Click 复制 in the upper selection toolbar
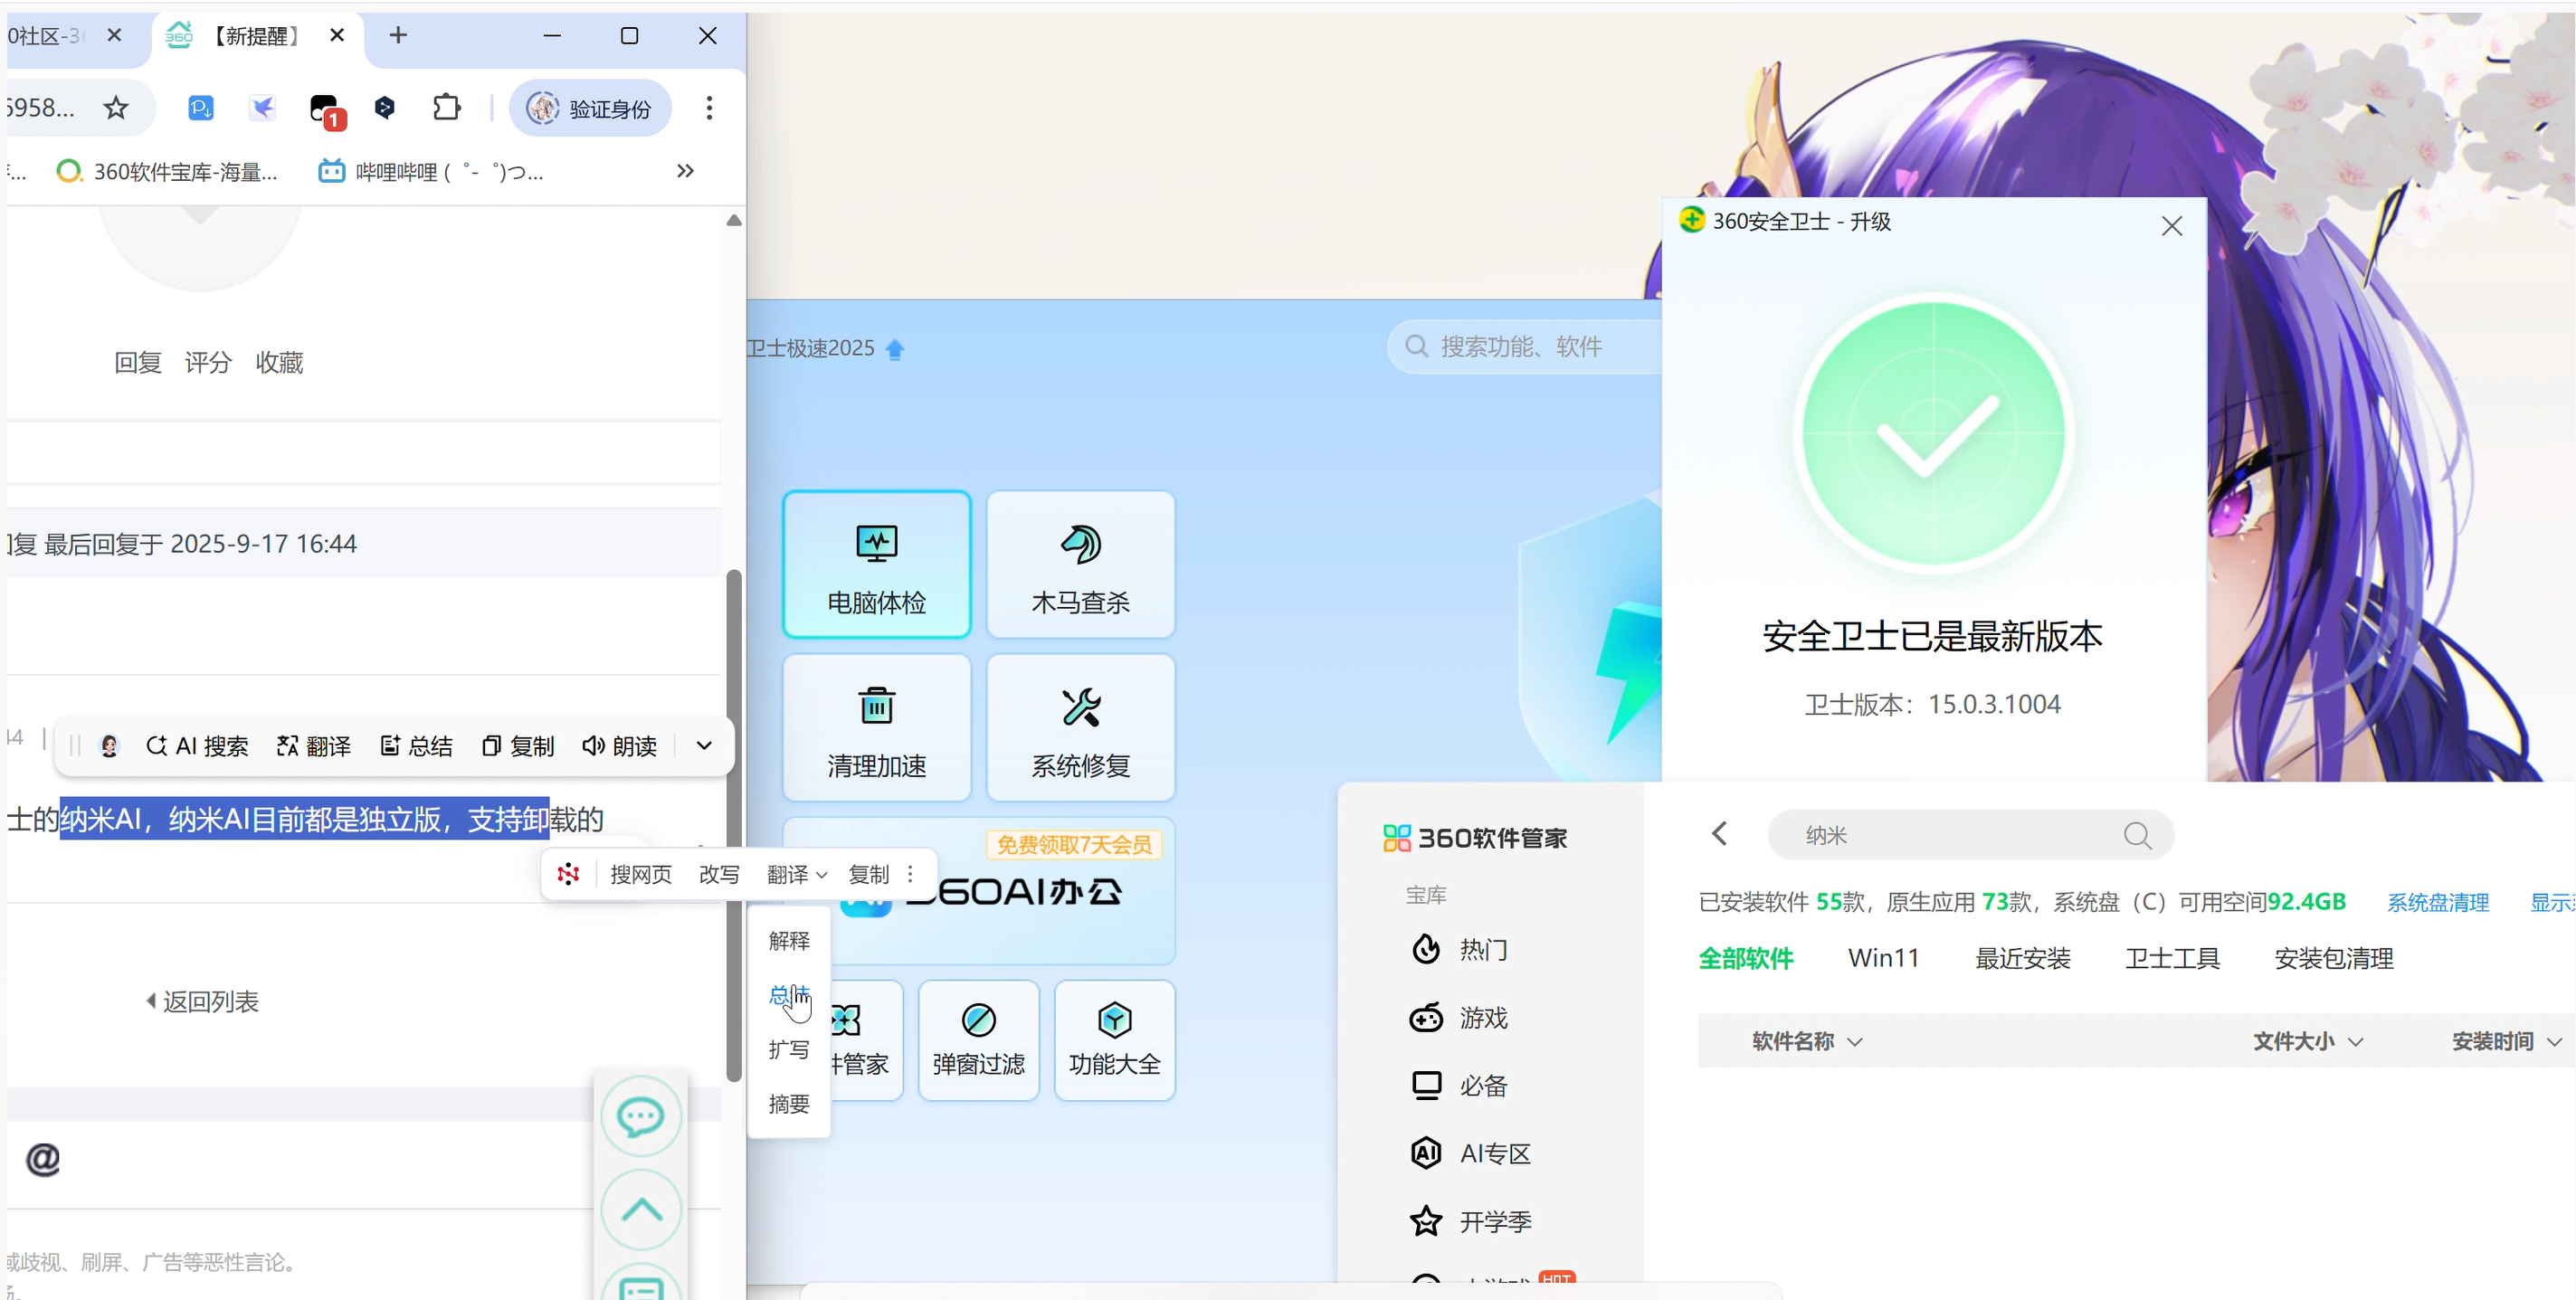 [518, 746]
